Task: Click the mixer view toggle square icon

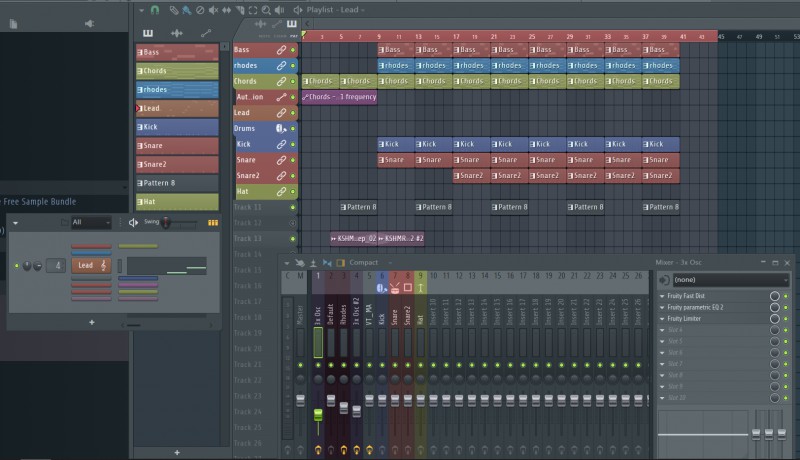Action: (340, 263)
